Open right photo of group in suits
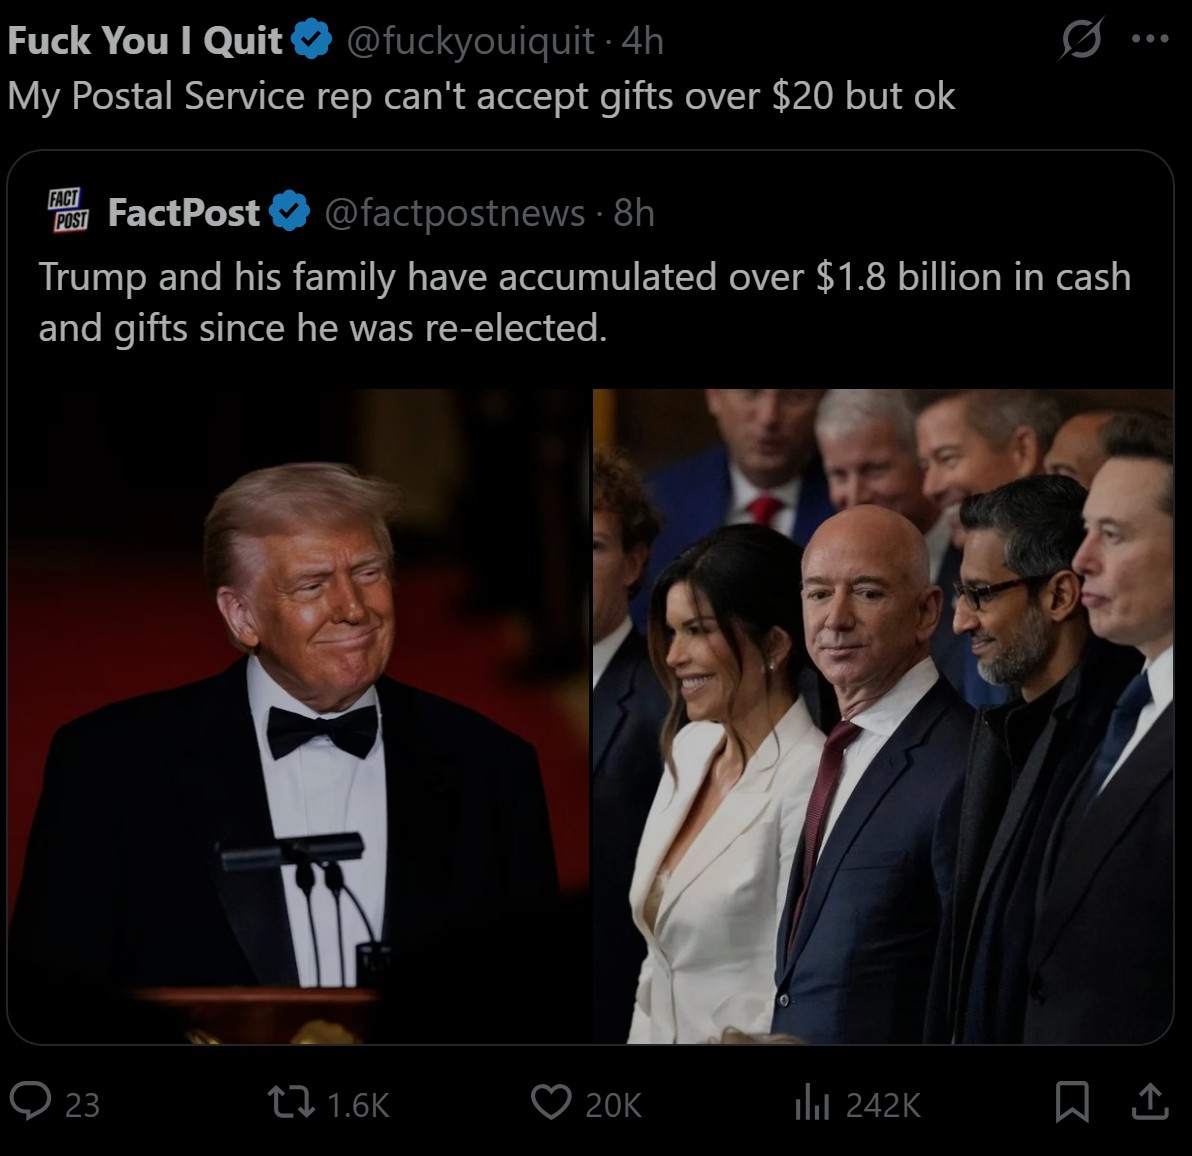 tap(882, 715)
